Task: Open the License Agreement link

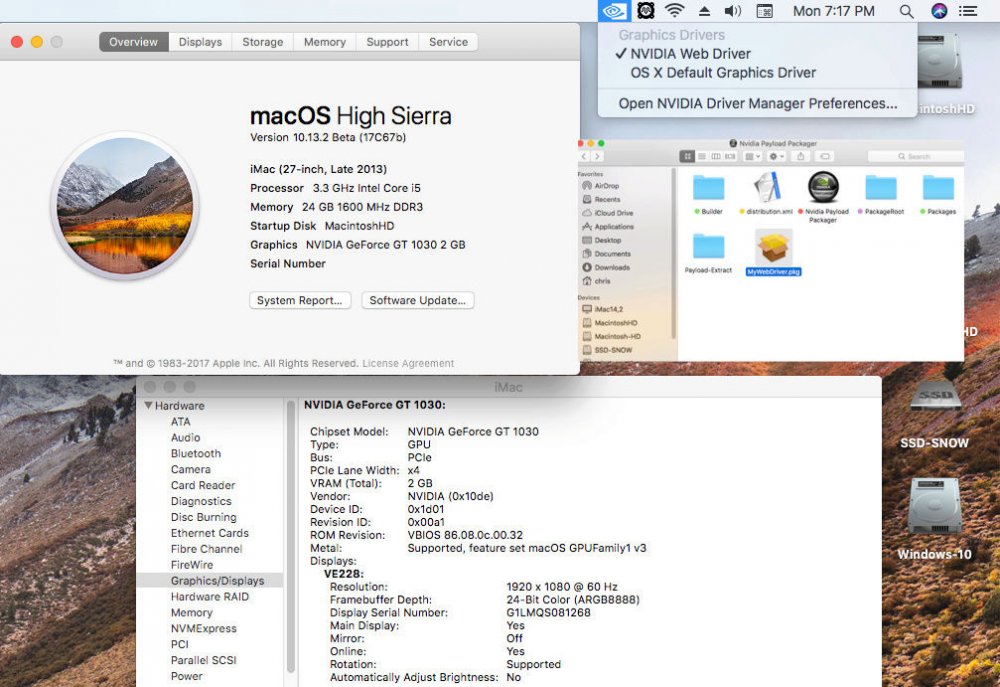Action: tap(408, 364)
